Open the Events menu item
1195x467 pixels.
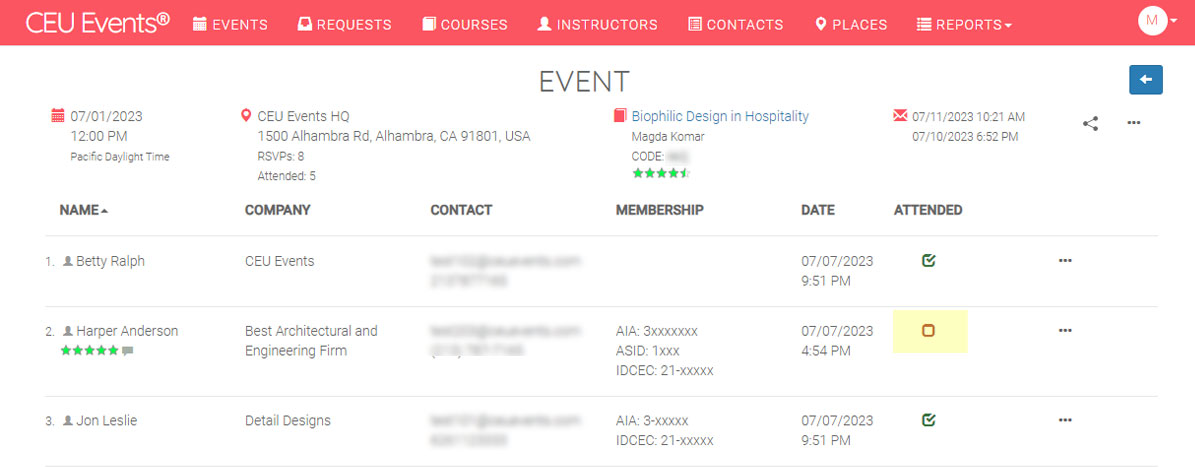pos(230,24)
